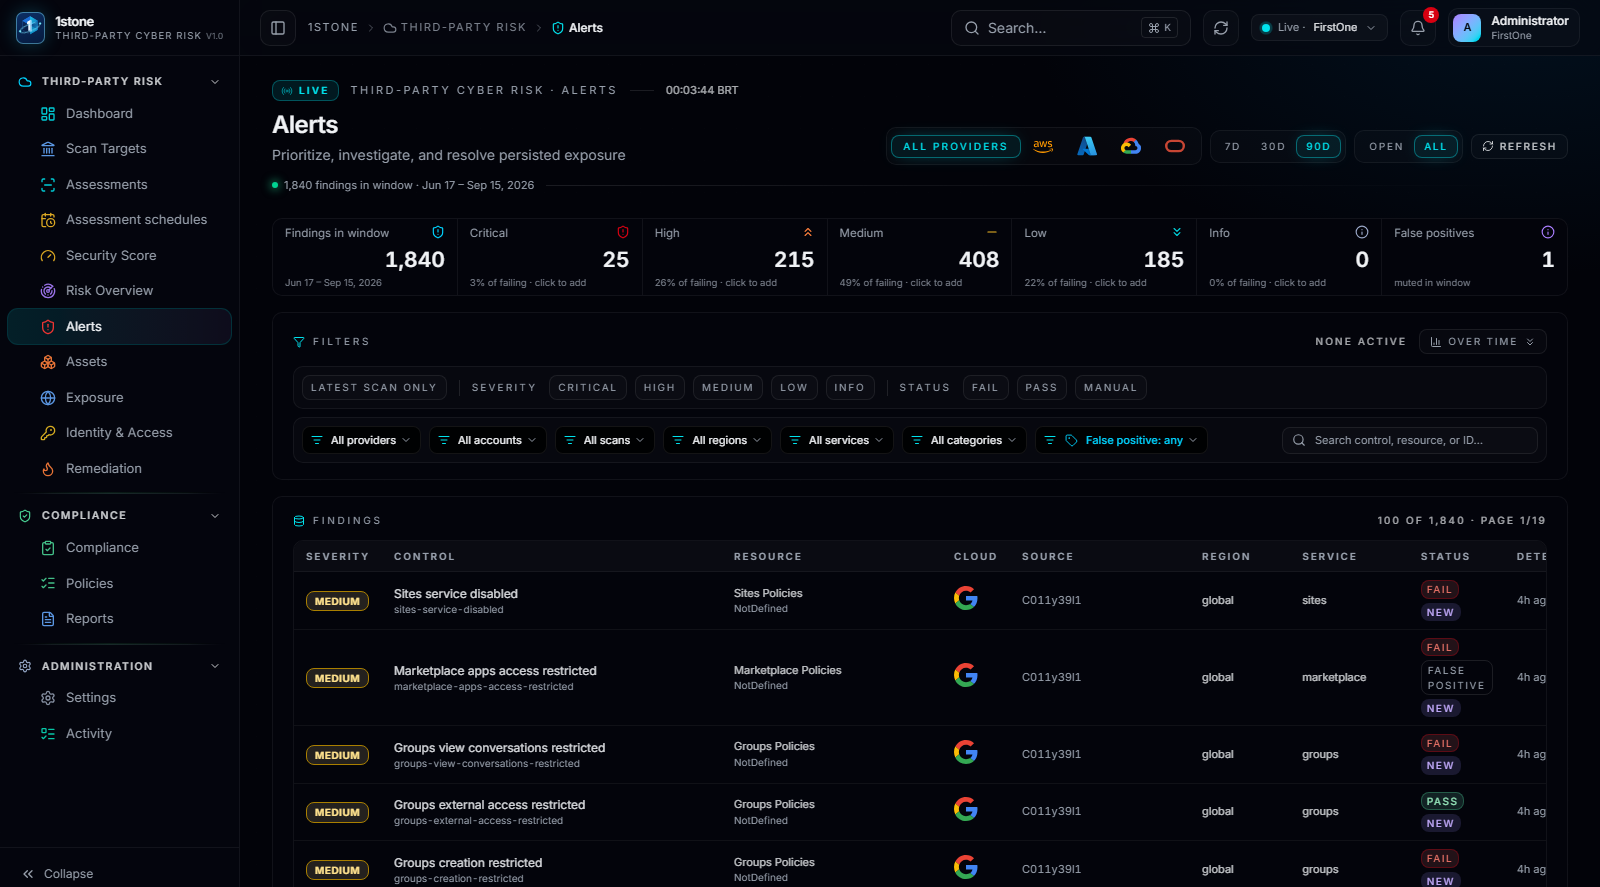Click the High findings card
Viewport: 1600px width, 887px height.
(x=735, y=257)
